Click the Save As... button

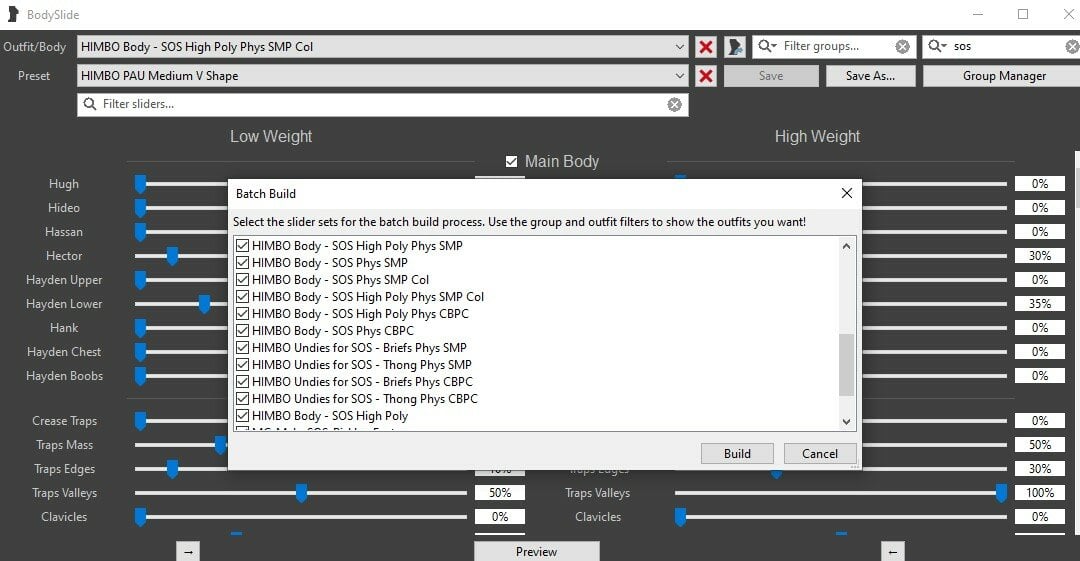pos(870,76)
